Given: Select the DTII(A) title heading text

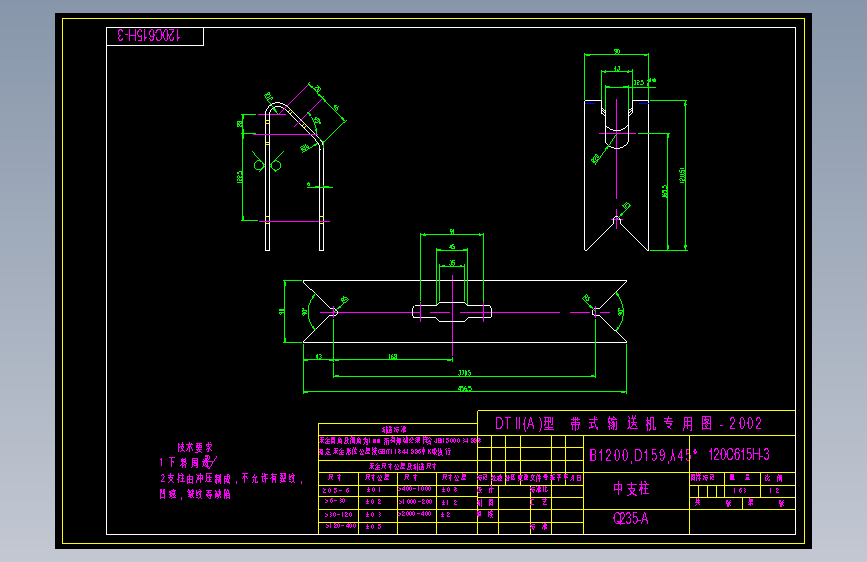Looking at the screenshot, I should click(x=628, y=424).
